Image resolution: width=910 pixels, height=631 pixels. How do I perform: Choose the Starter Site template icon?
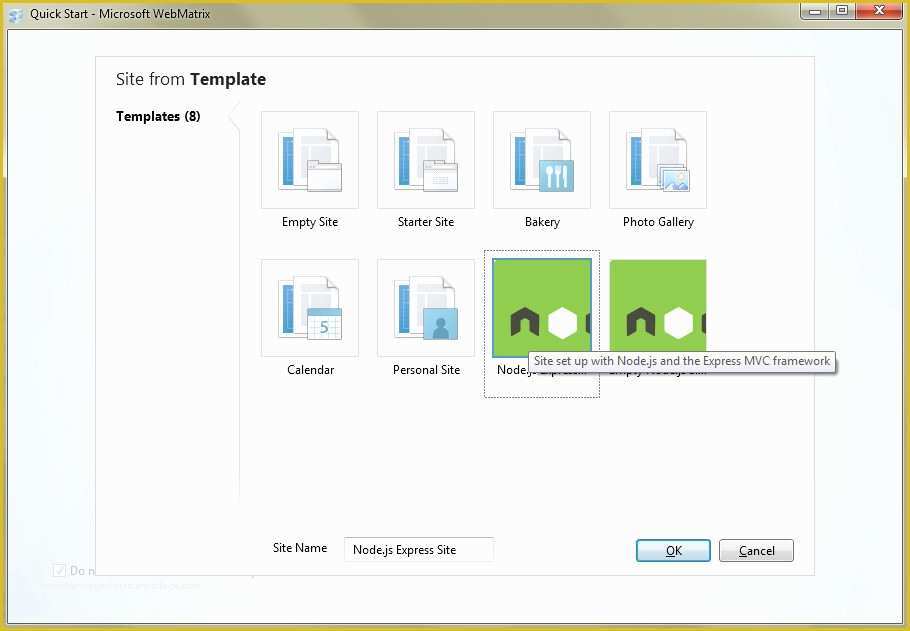point(426,160)
